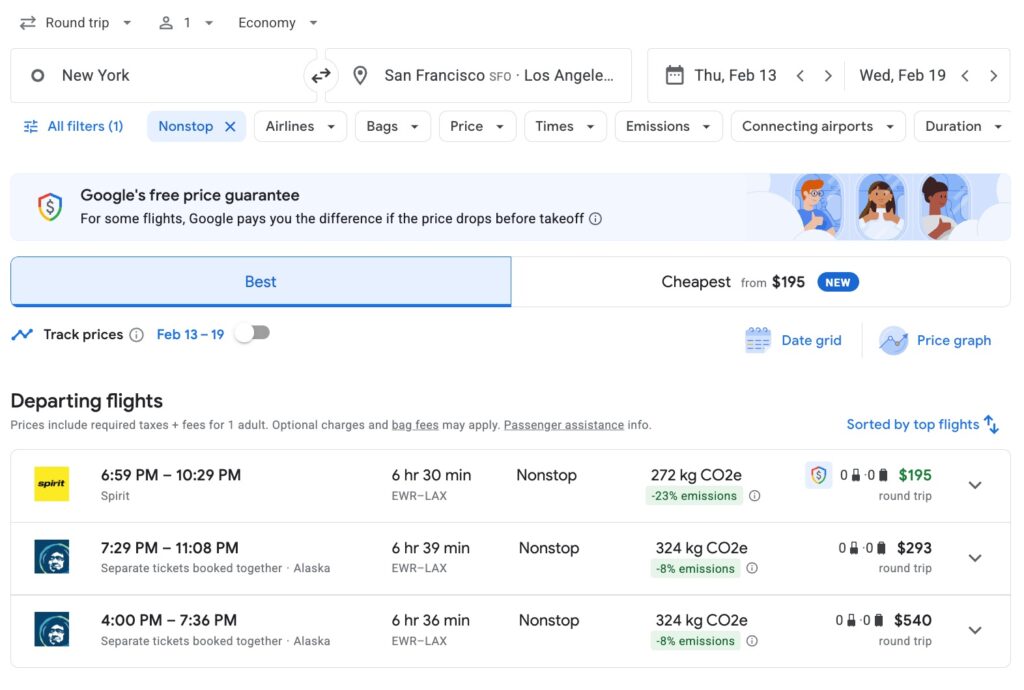The height and width of the screenshot is (690, 1024).
Task: Click the Track prices chart icon
Action: tap(22, 334)
